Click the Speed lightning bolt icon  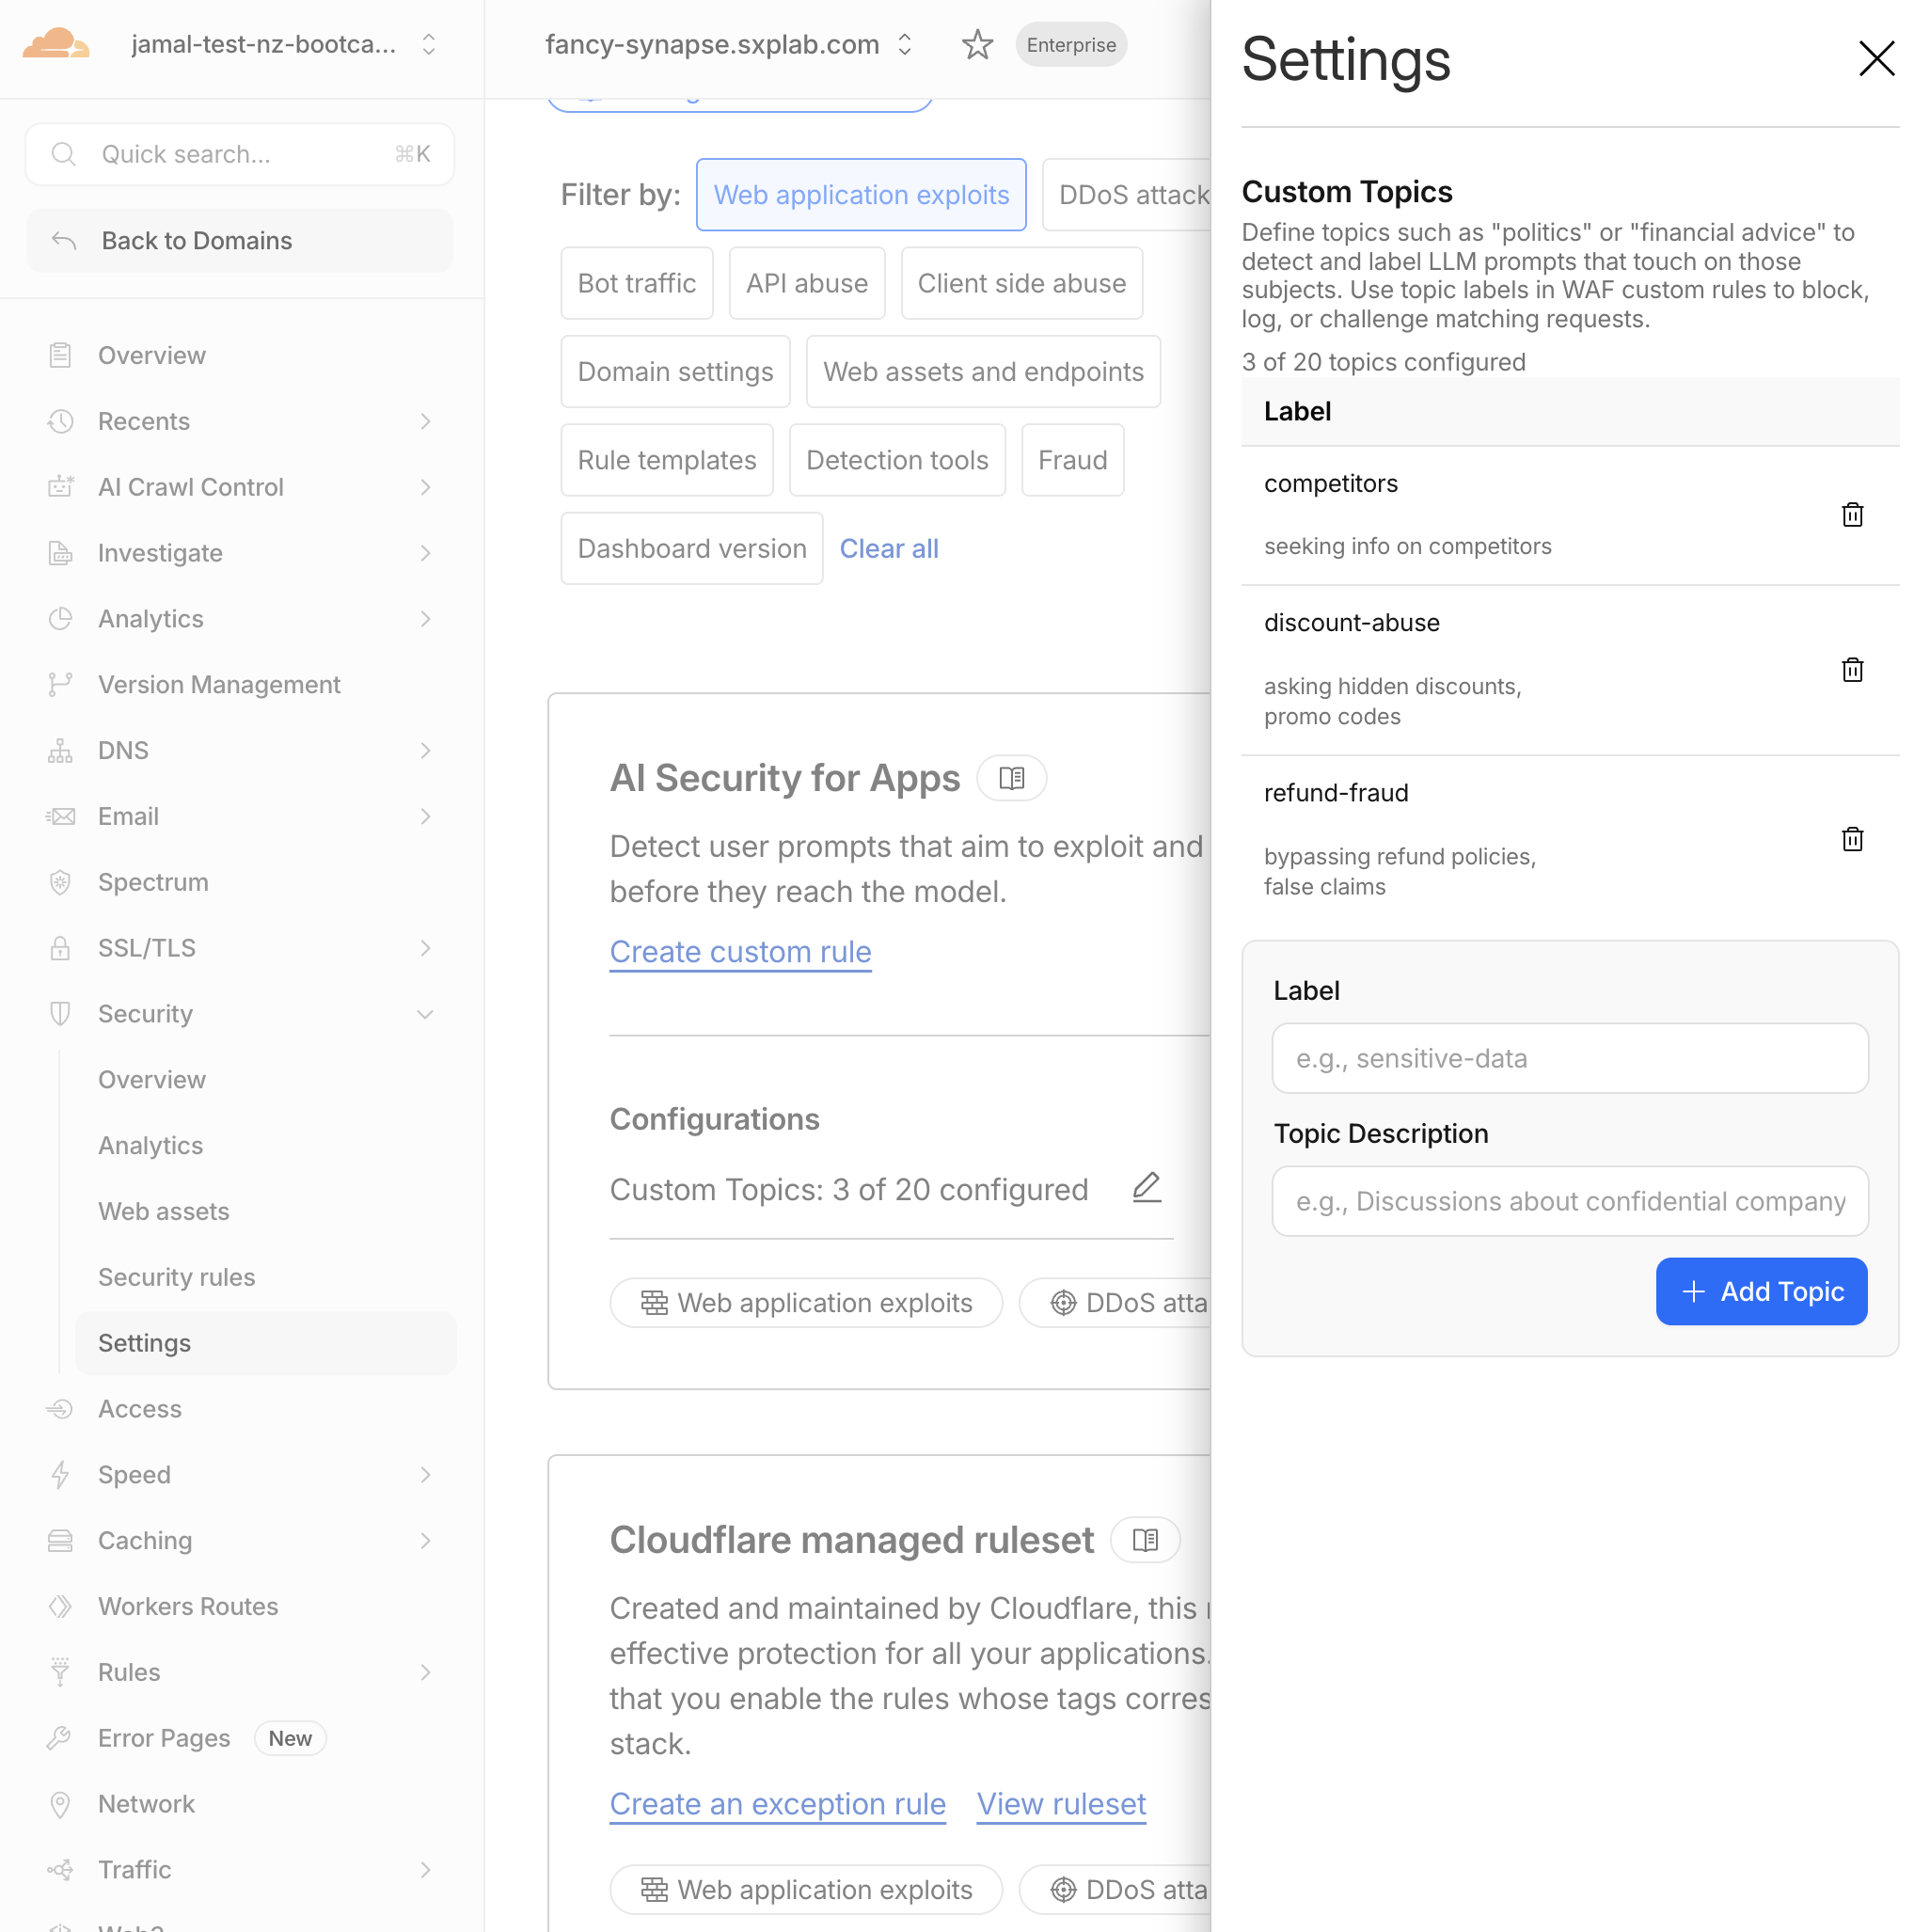click(60, 1474)
